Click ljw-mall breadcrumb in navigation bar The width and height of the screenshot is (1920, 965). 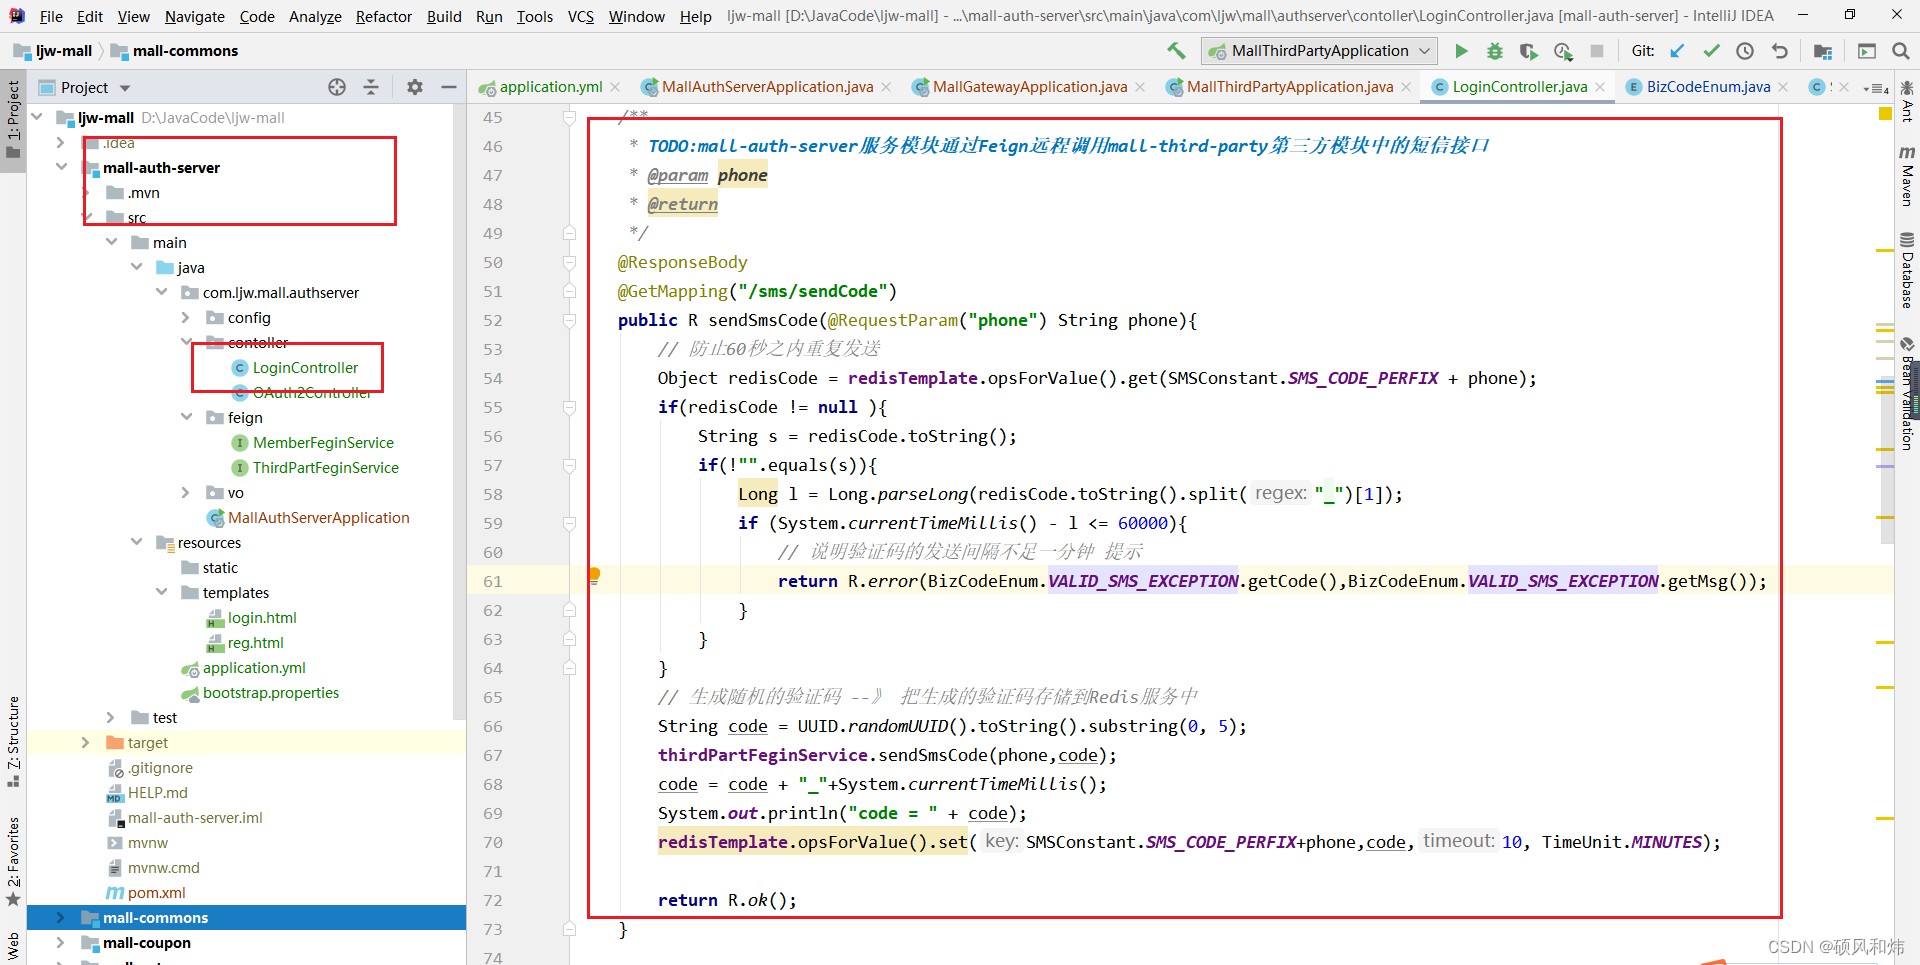[53, 51]
